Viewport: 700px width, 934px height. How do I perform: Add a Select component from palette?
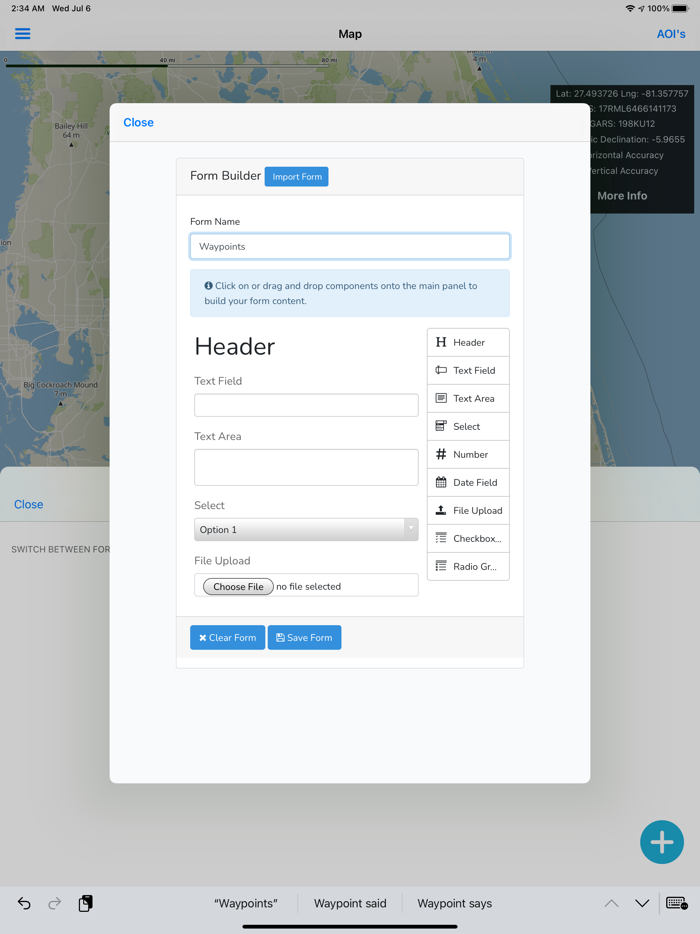[x=468, y=426]
